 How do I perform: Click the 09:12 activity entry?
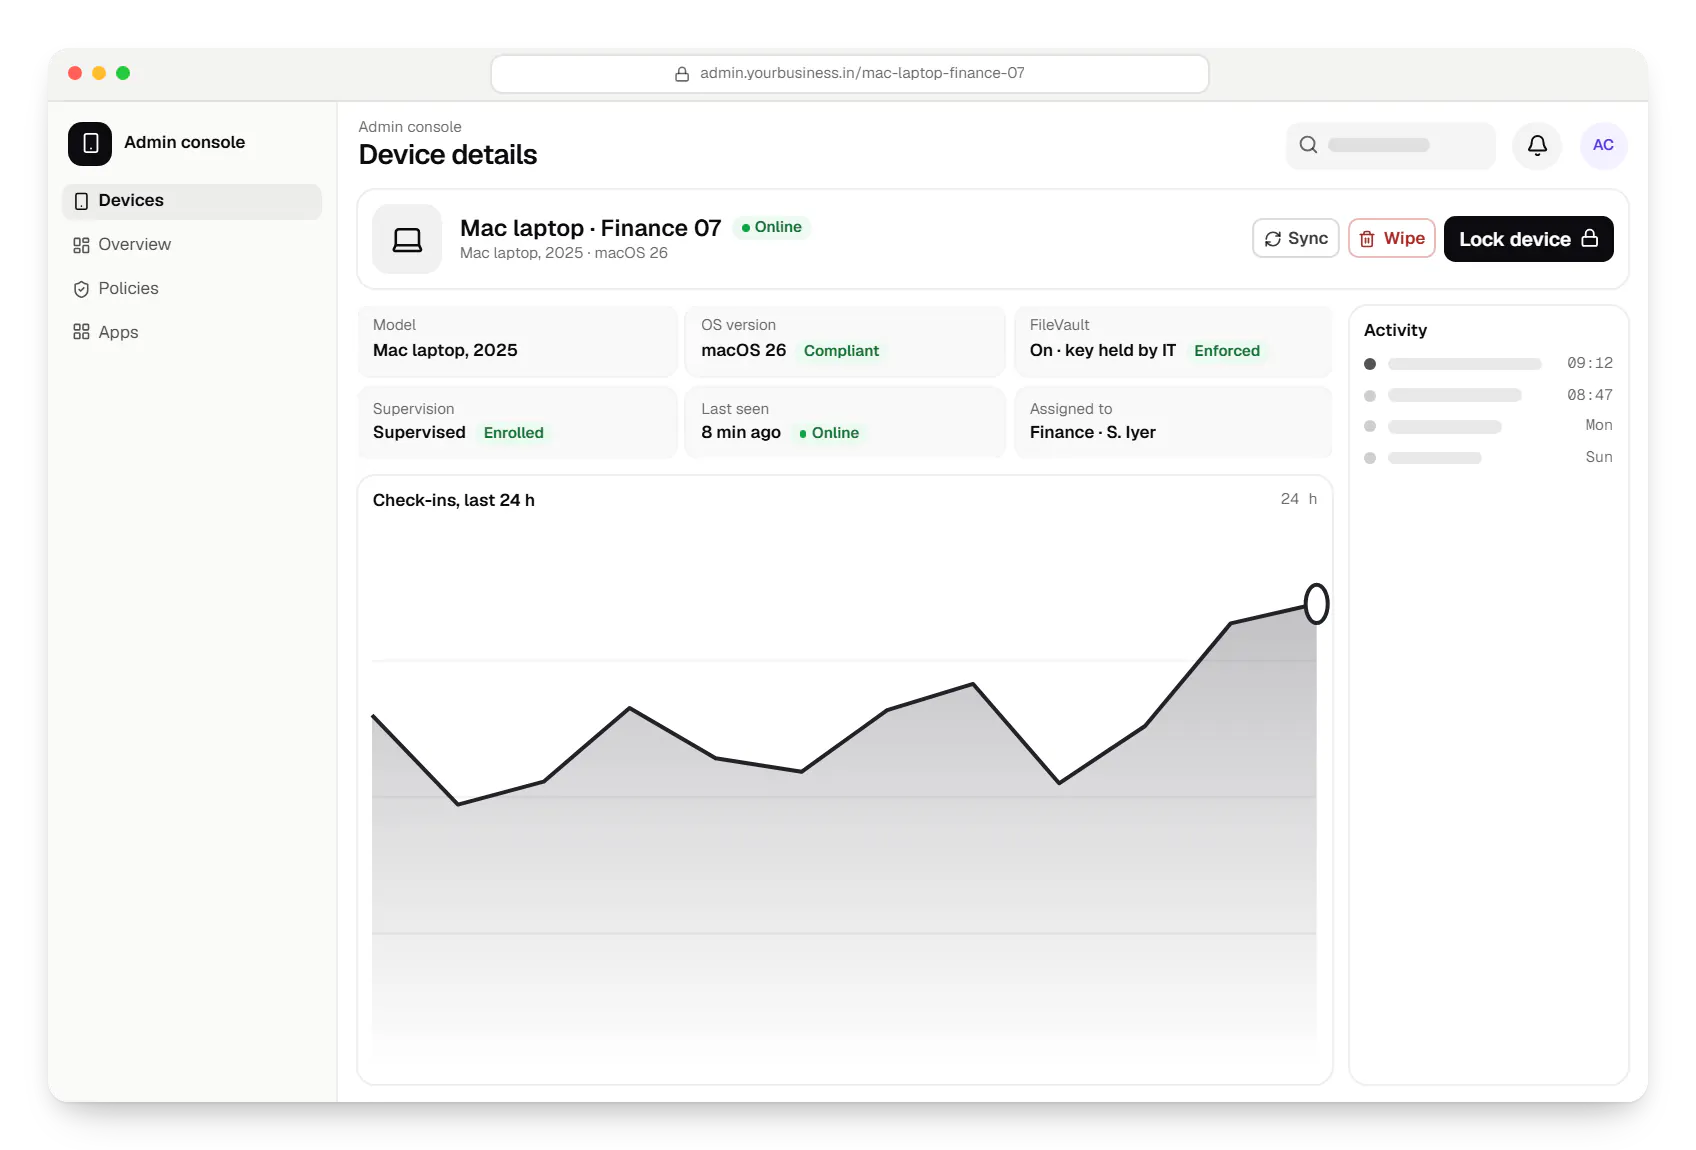pos(1488,364)
